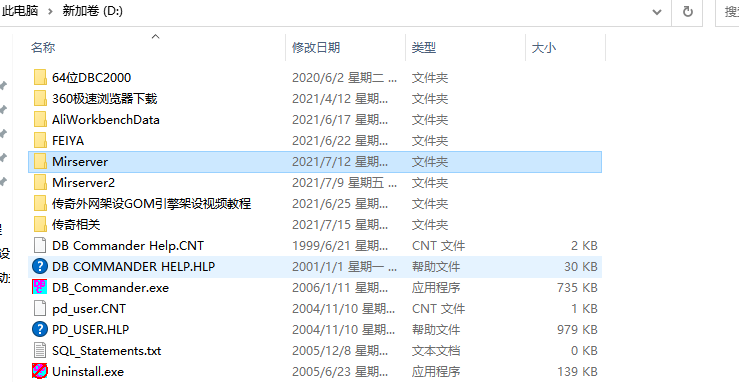Click the 此电脑 breadcrumb
The width and height of the screenshot is (739, 382).
pos(20,11)
